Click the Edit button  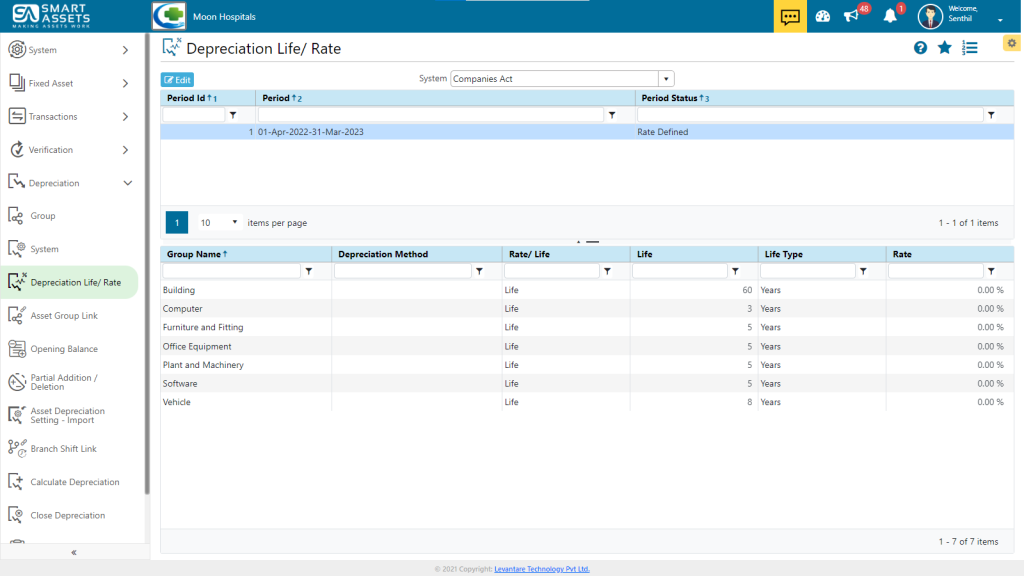(177, 79)
